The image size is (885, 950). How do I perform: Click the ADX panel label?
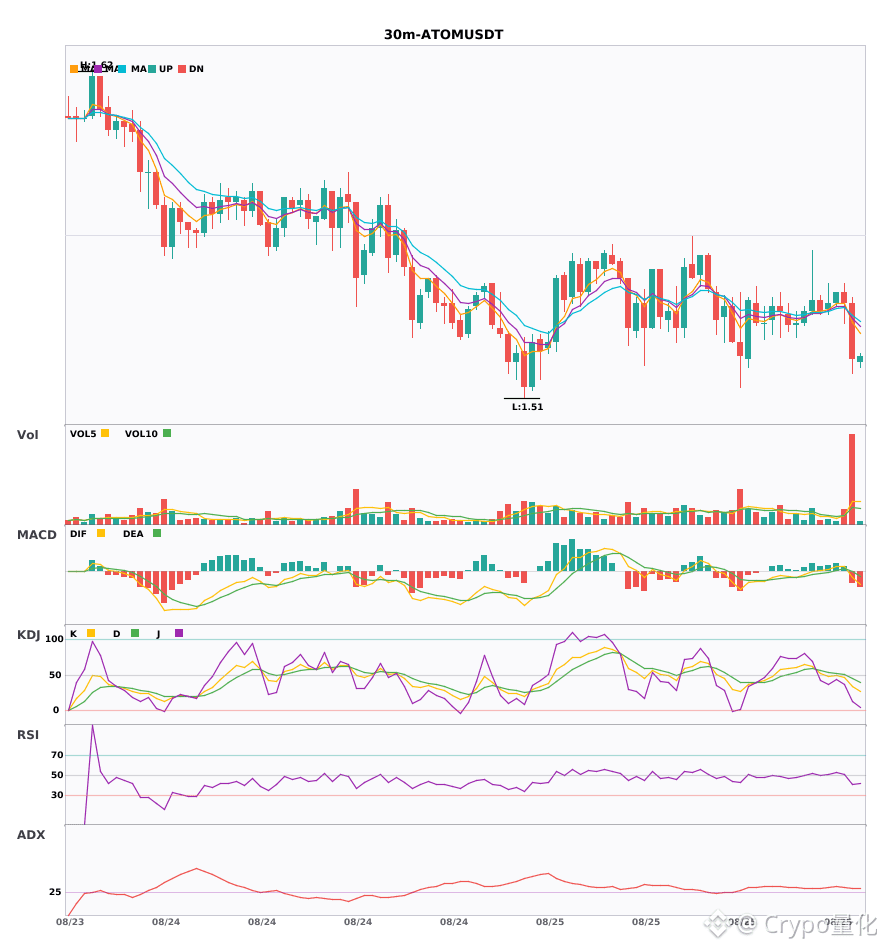coord(31,835)
